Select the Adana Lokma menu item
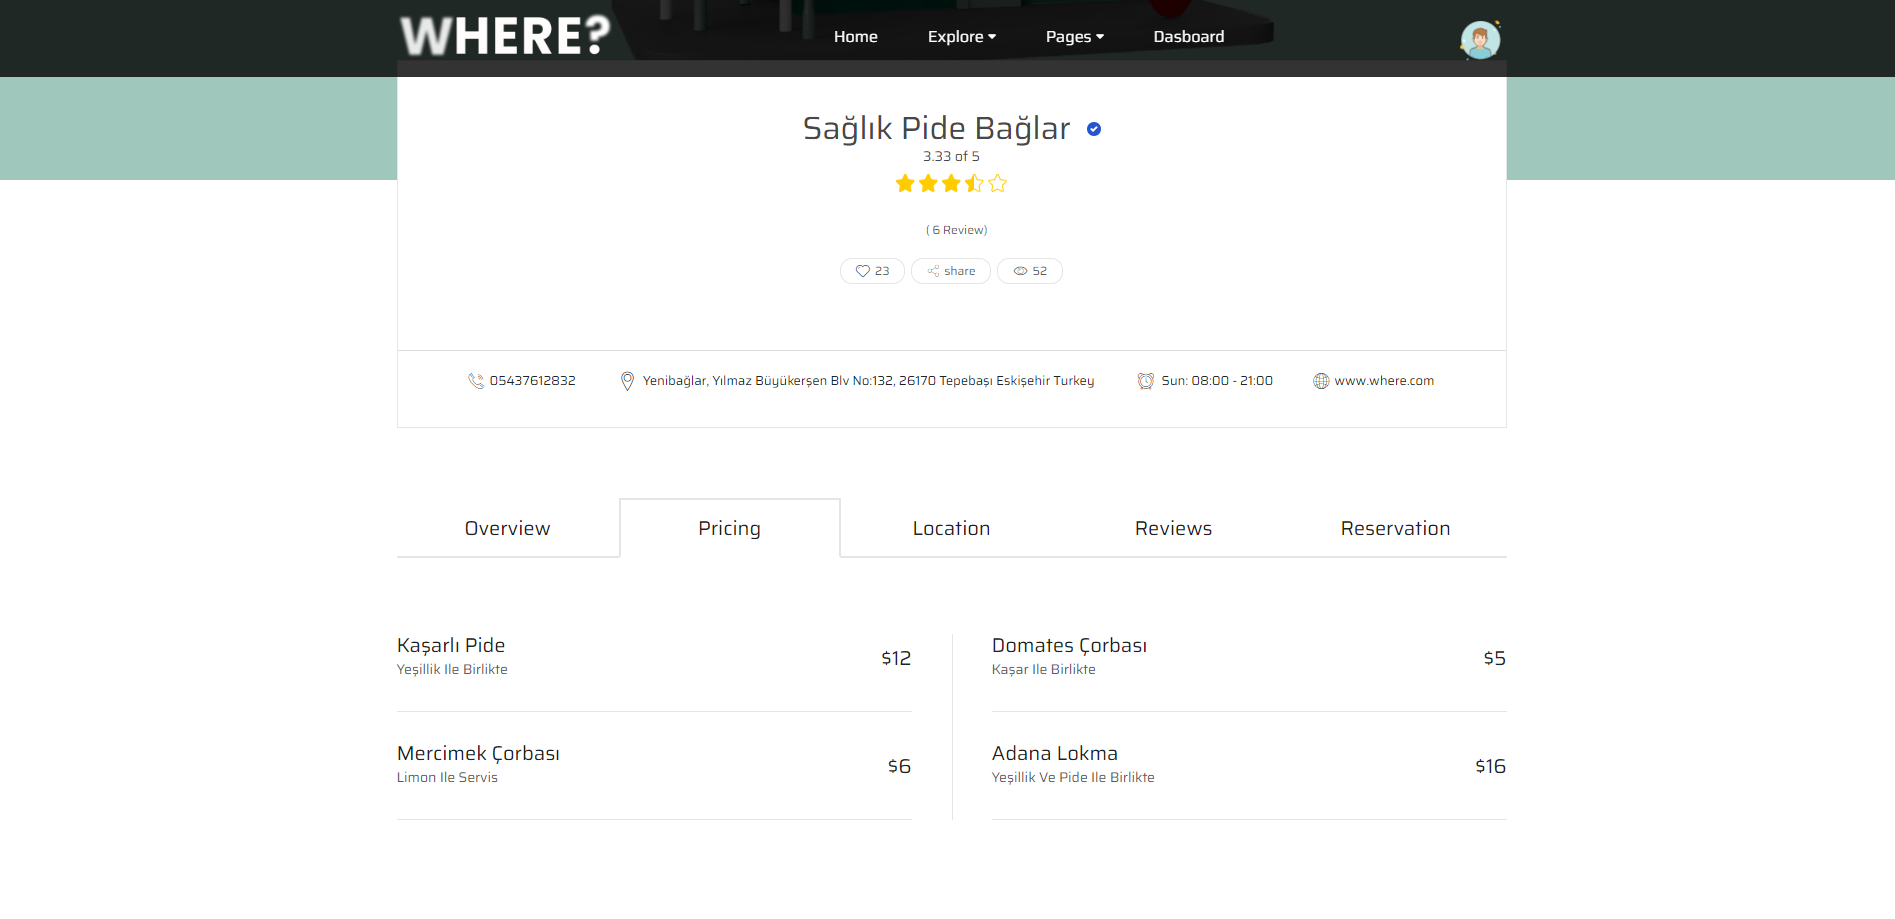The width and height of the screenshot is (1895, 919). pos(1055,753)
